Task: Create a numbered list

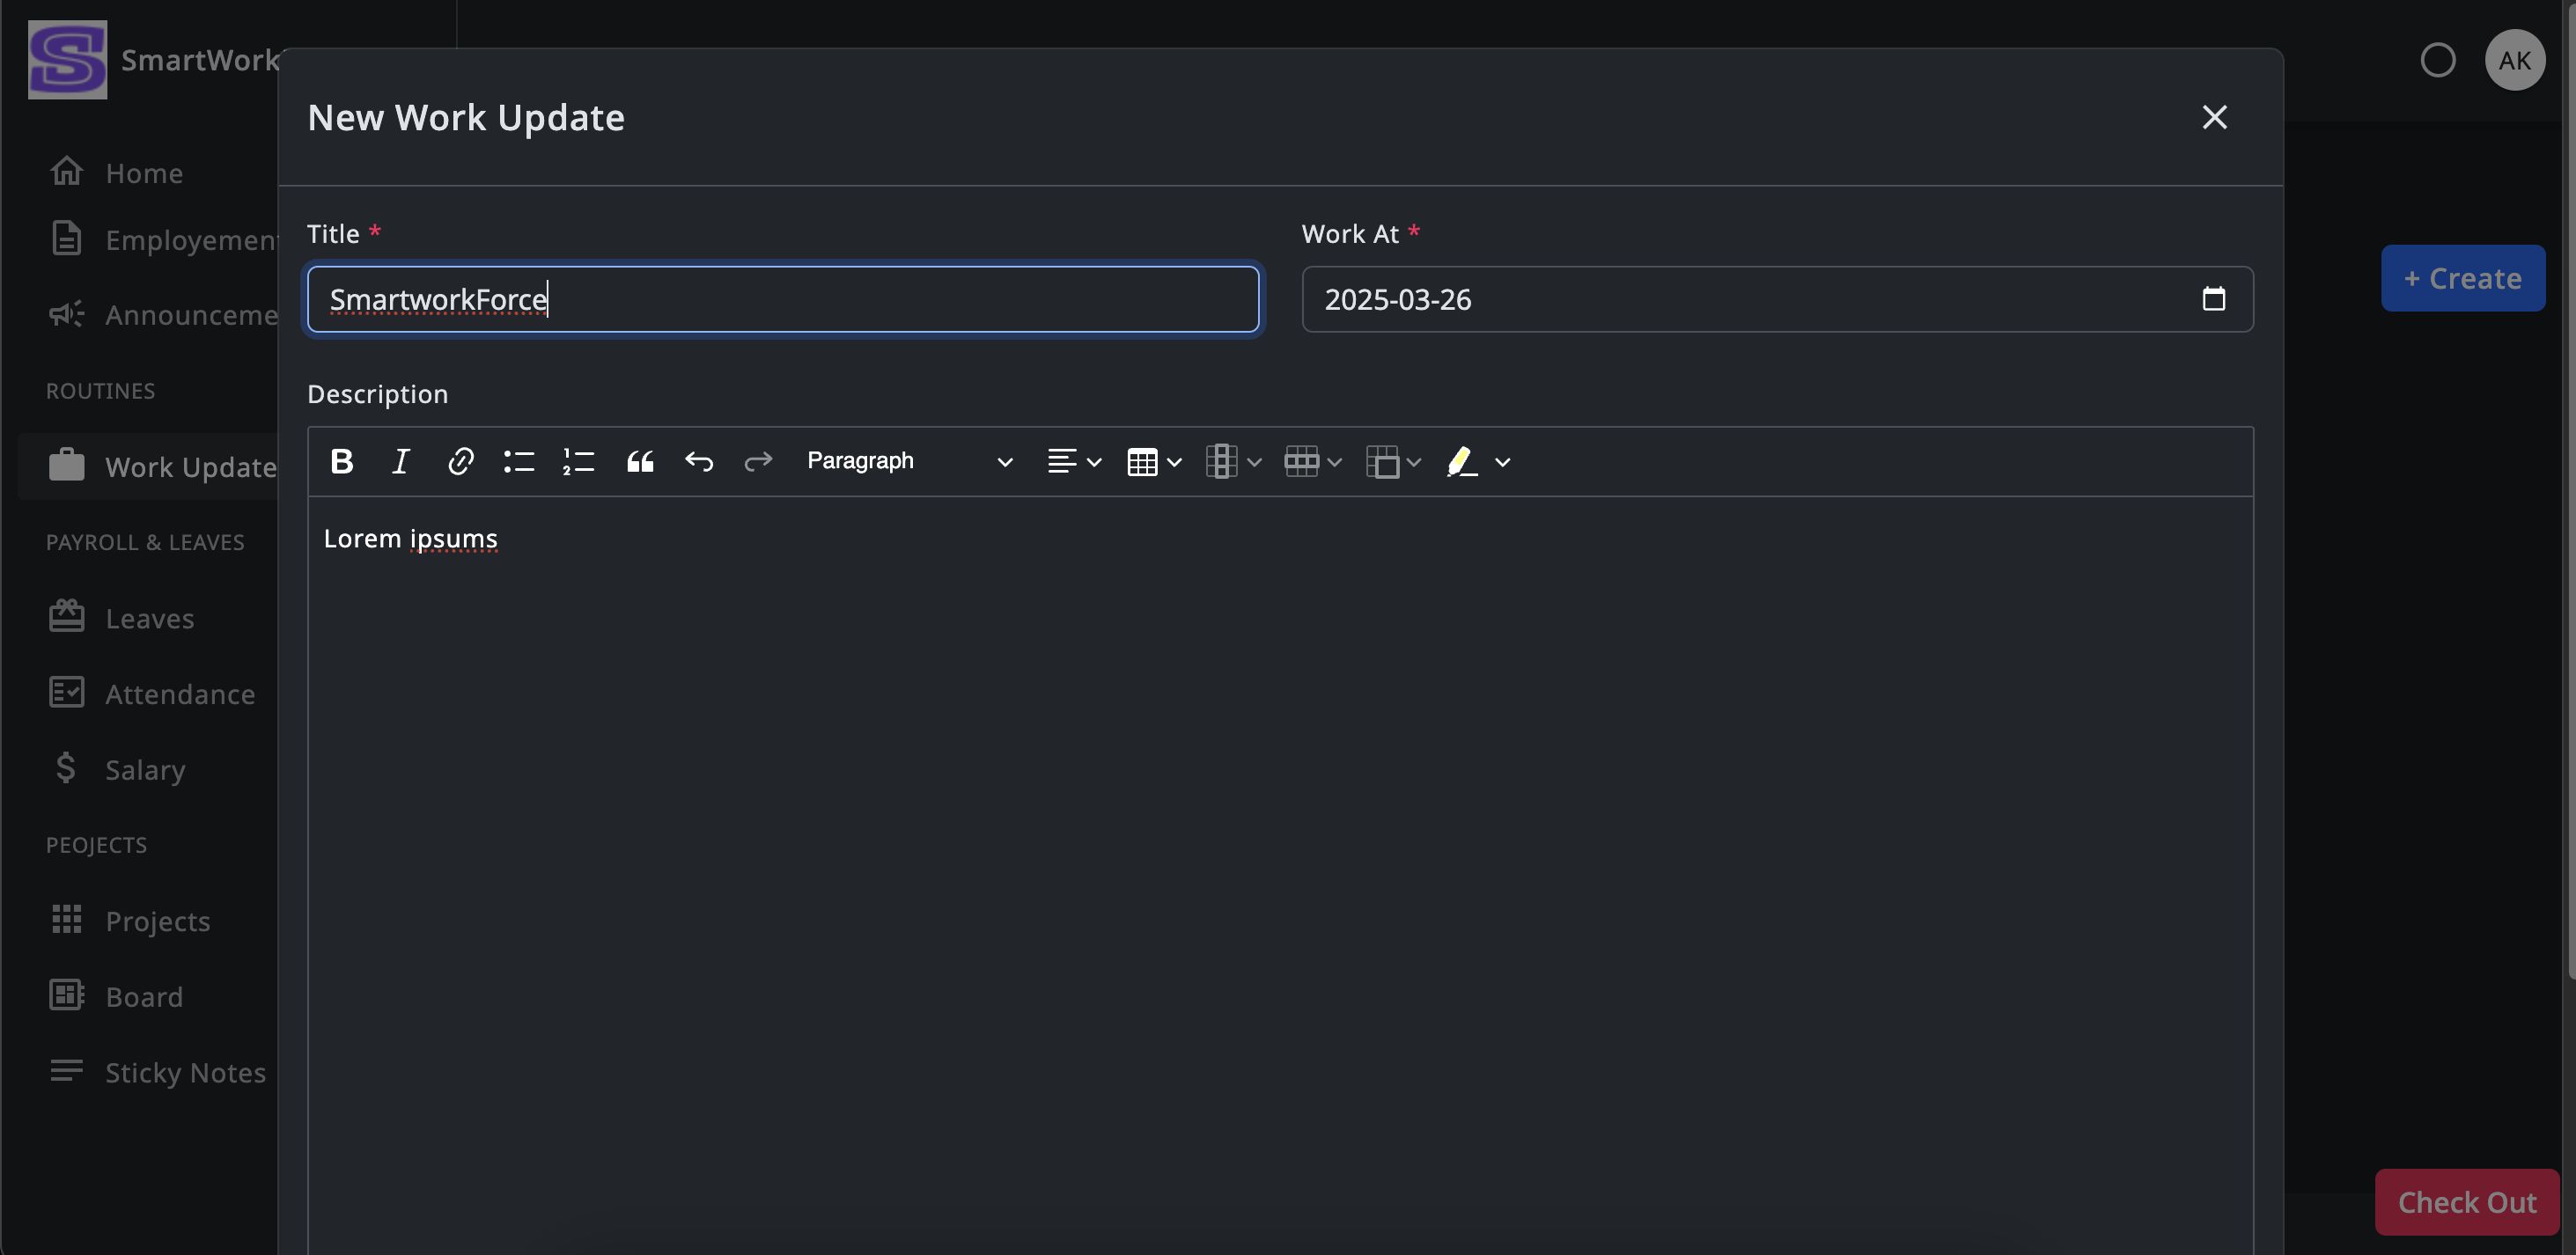Action: (x=579, y=461)
